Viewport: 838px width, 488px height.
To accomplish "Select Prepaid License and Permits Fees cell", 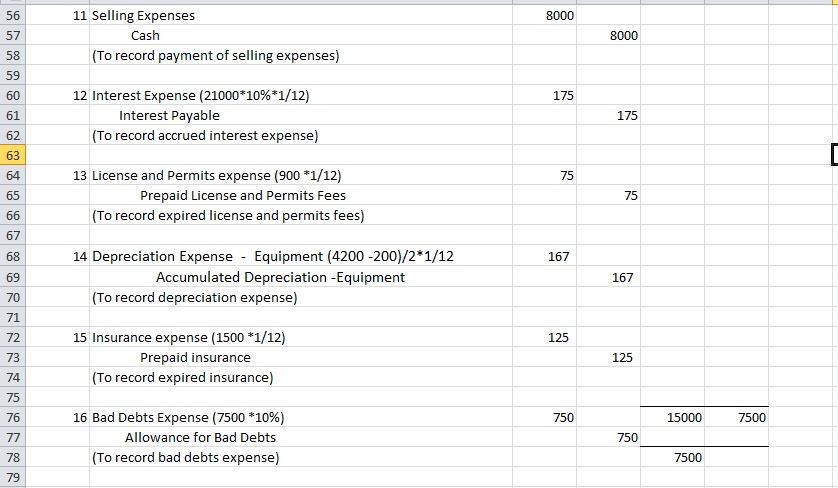I will [x=301, y=196].
